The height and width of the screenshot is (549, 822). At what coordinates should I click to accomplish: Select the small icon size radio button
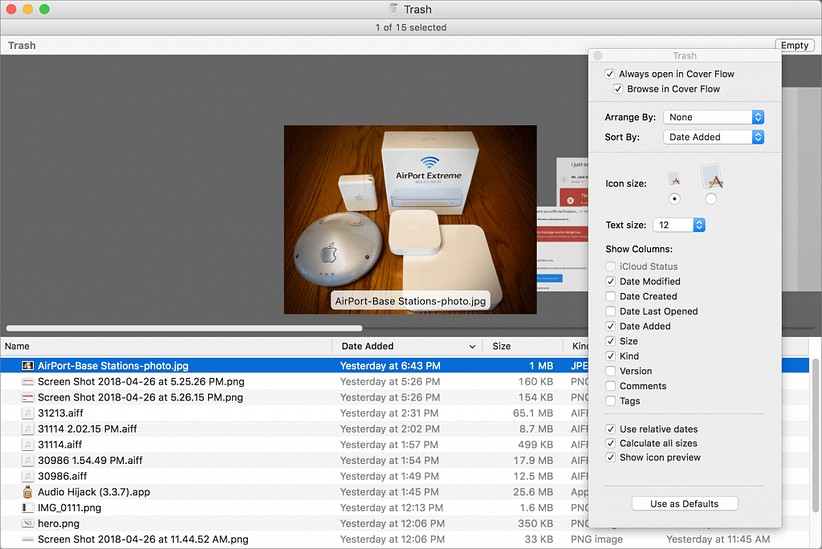(675, 199)
